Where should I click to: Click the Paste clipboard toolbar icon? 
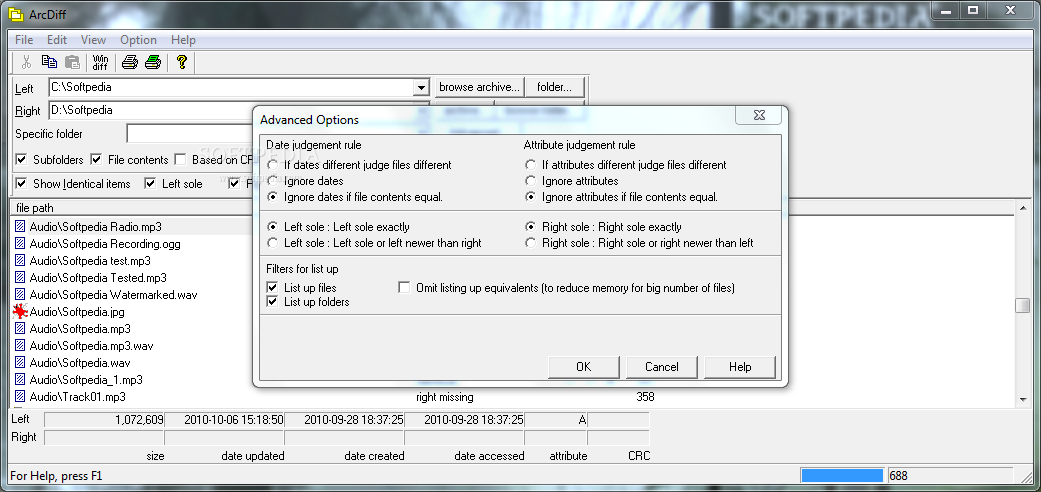(x=72, y=62)
